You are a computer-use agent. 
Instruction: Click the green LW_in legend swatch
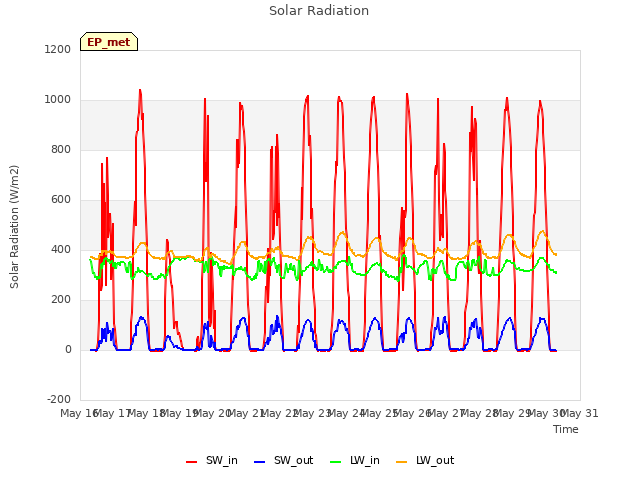[x=336, y=462]
